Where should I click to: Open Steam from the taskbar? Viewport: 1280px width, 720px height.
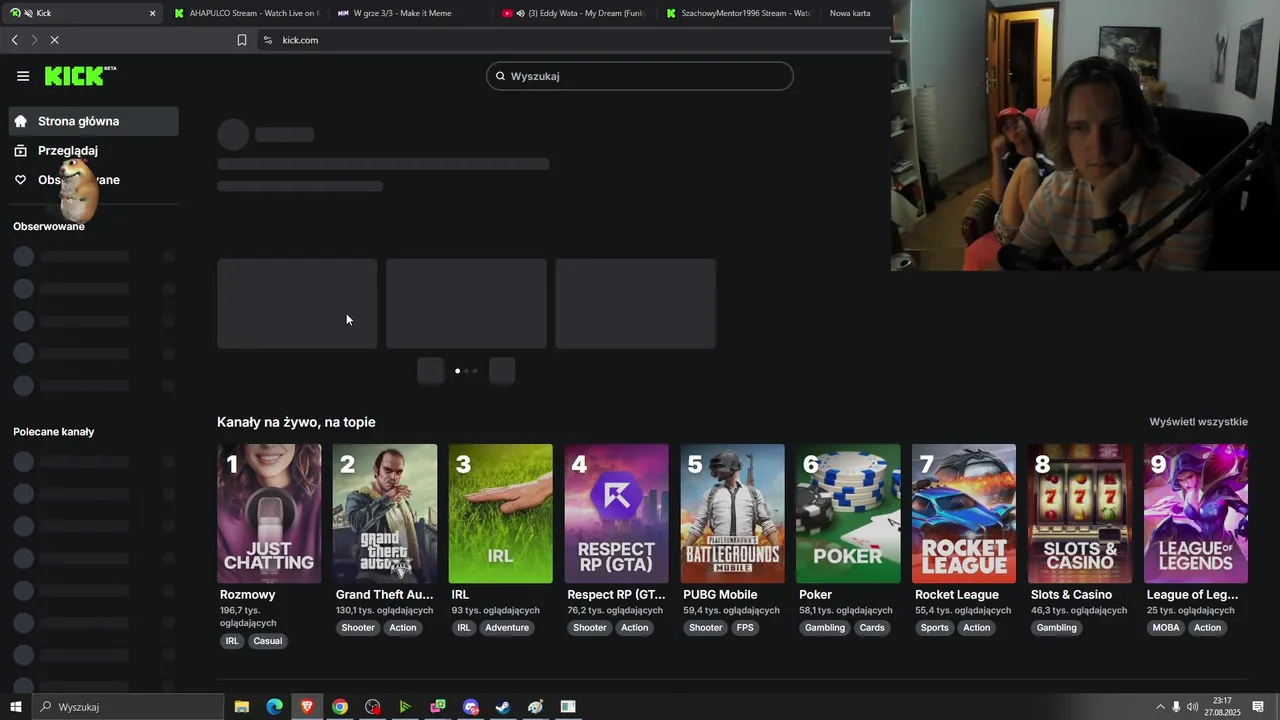503,707
